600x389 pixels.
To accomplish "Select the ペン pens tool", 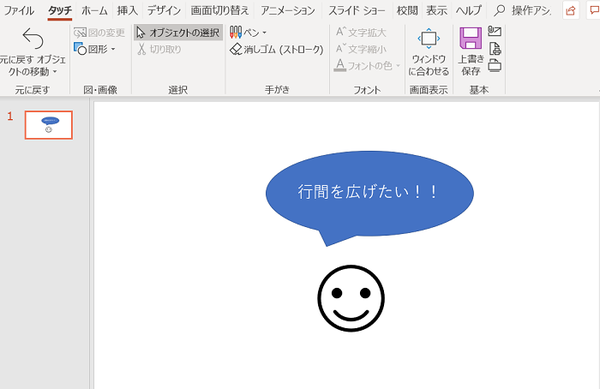I will [x=245, y=33].
